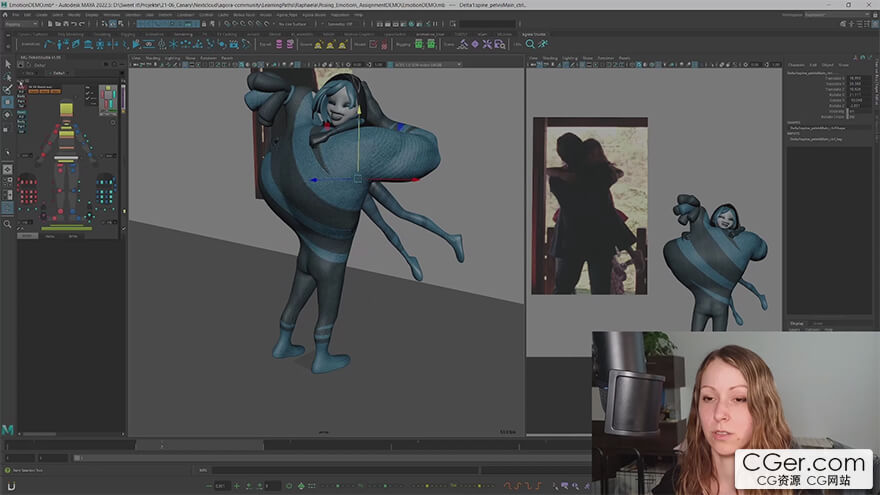This screenshot has height=495, width=880.
Task: Activate the Paint selection brush tool
Action: [8, 89]
